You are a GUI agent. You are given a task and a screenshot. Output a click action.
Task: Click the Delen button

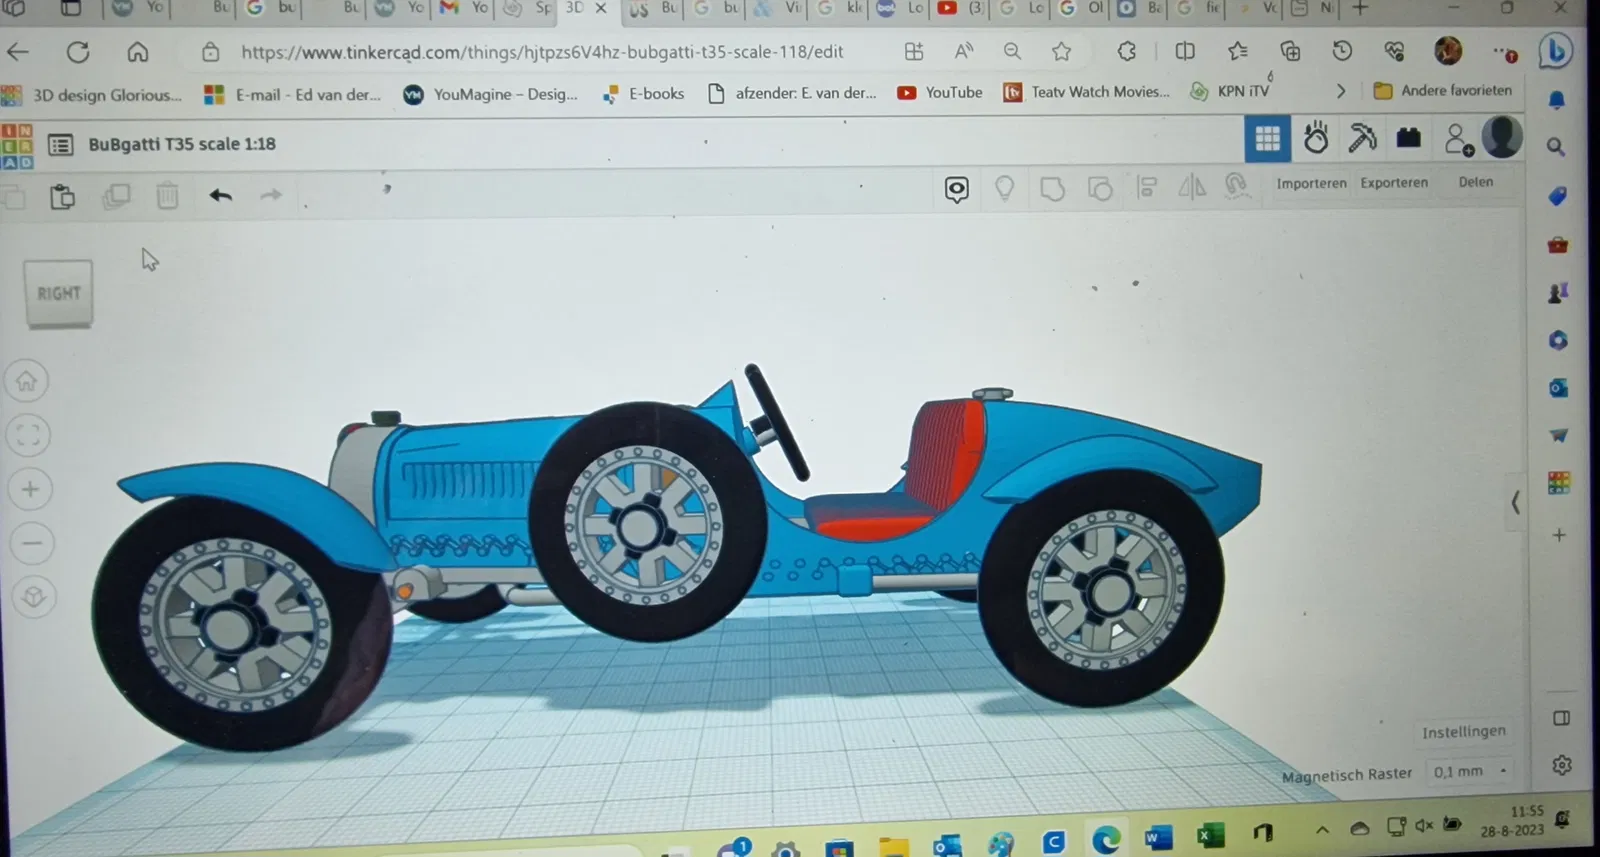(x=1475, y=182)
